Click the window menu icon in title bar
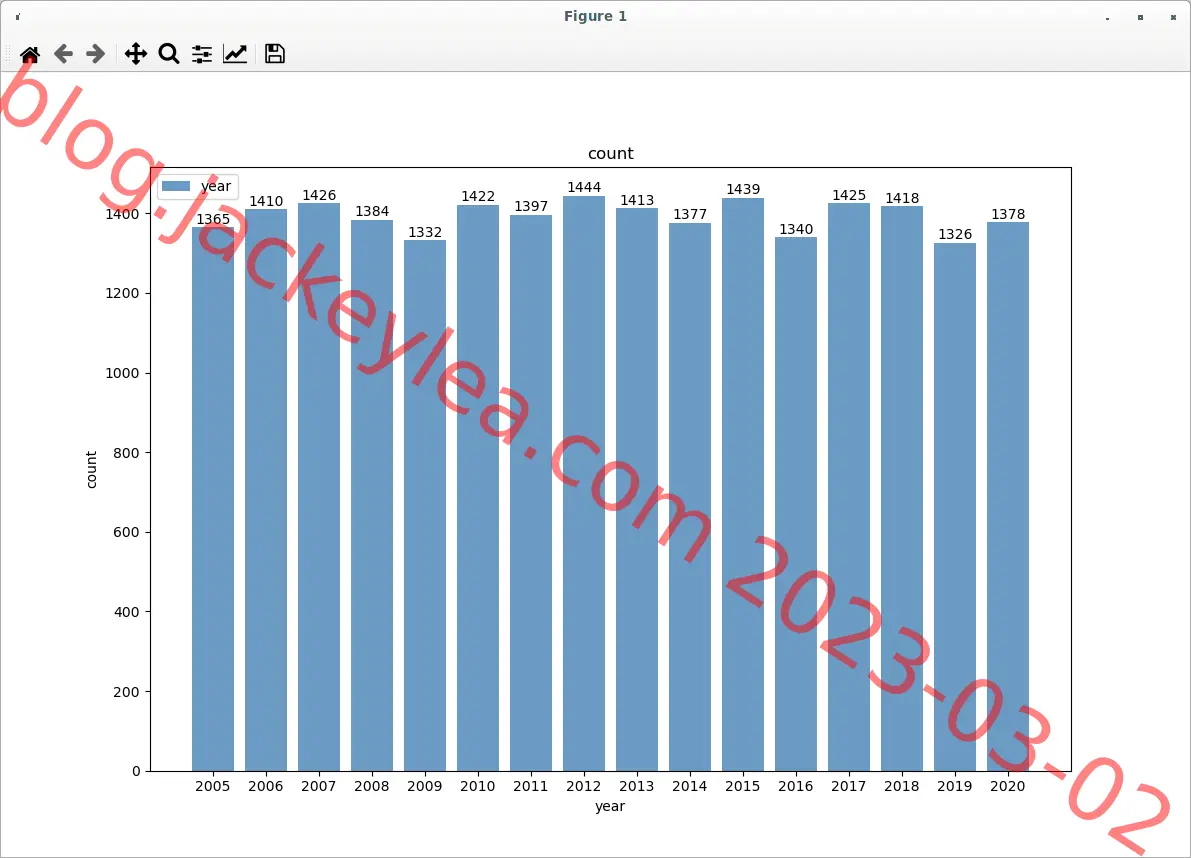 17,17
